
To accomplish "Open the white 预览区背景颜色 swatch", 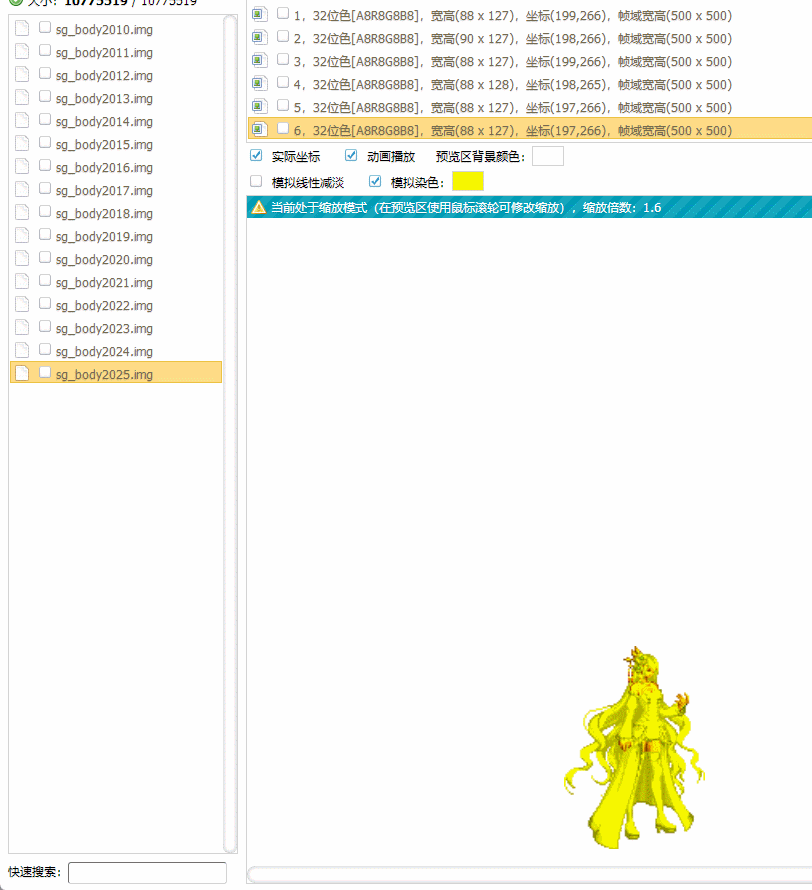I will click(x=548, y=156).
